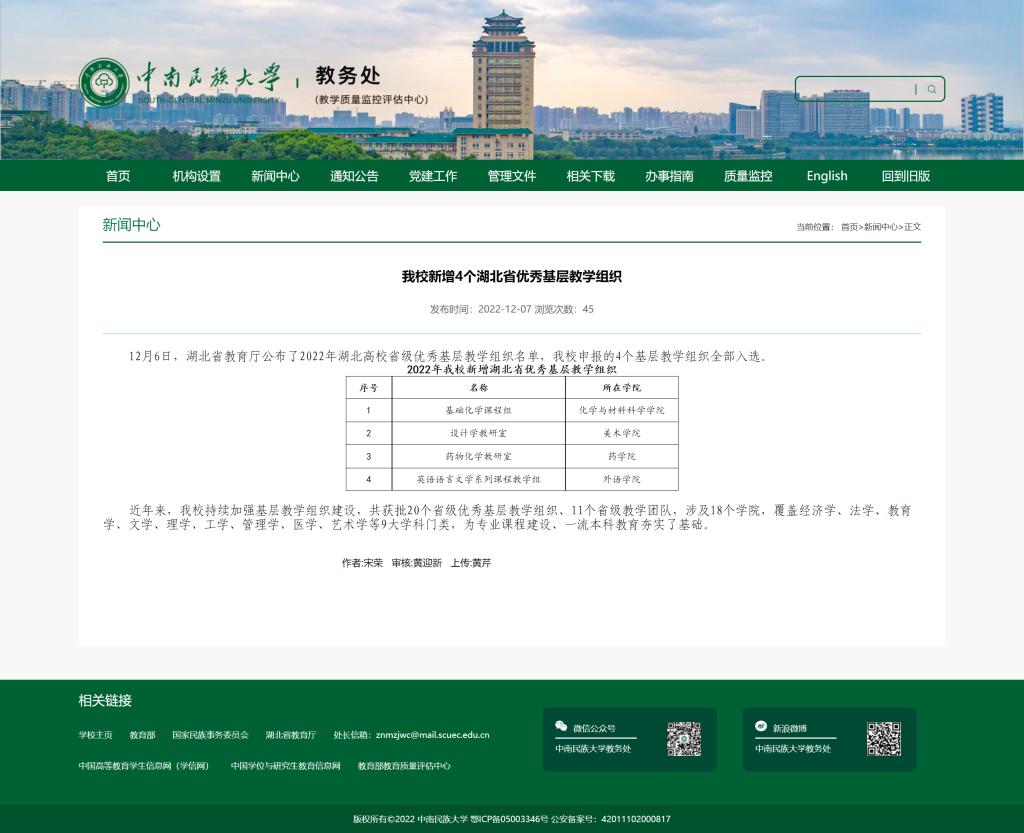Image resolution: width=1024 pixels, height=833 pixels.
Task: Open the 管理文件 menu item
Action: (x=512, y=176)
